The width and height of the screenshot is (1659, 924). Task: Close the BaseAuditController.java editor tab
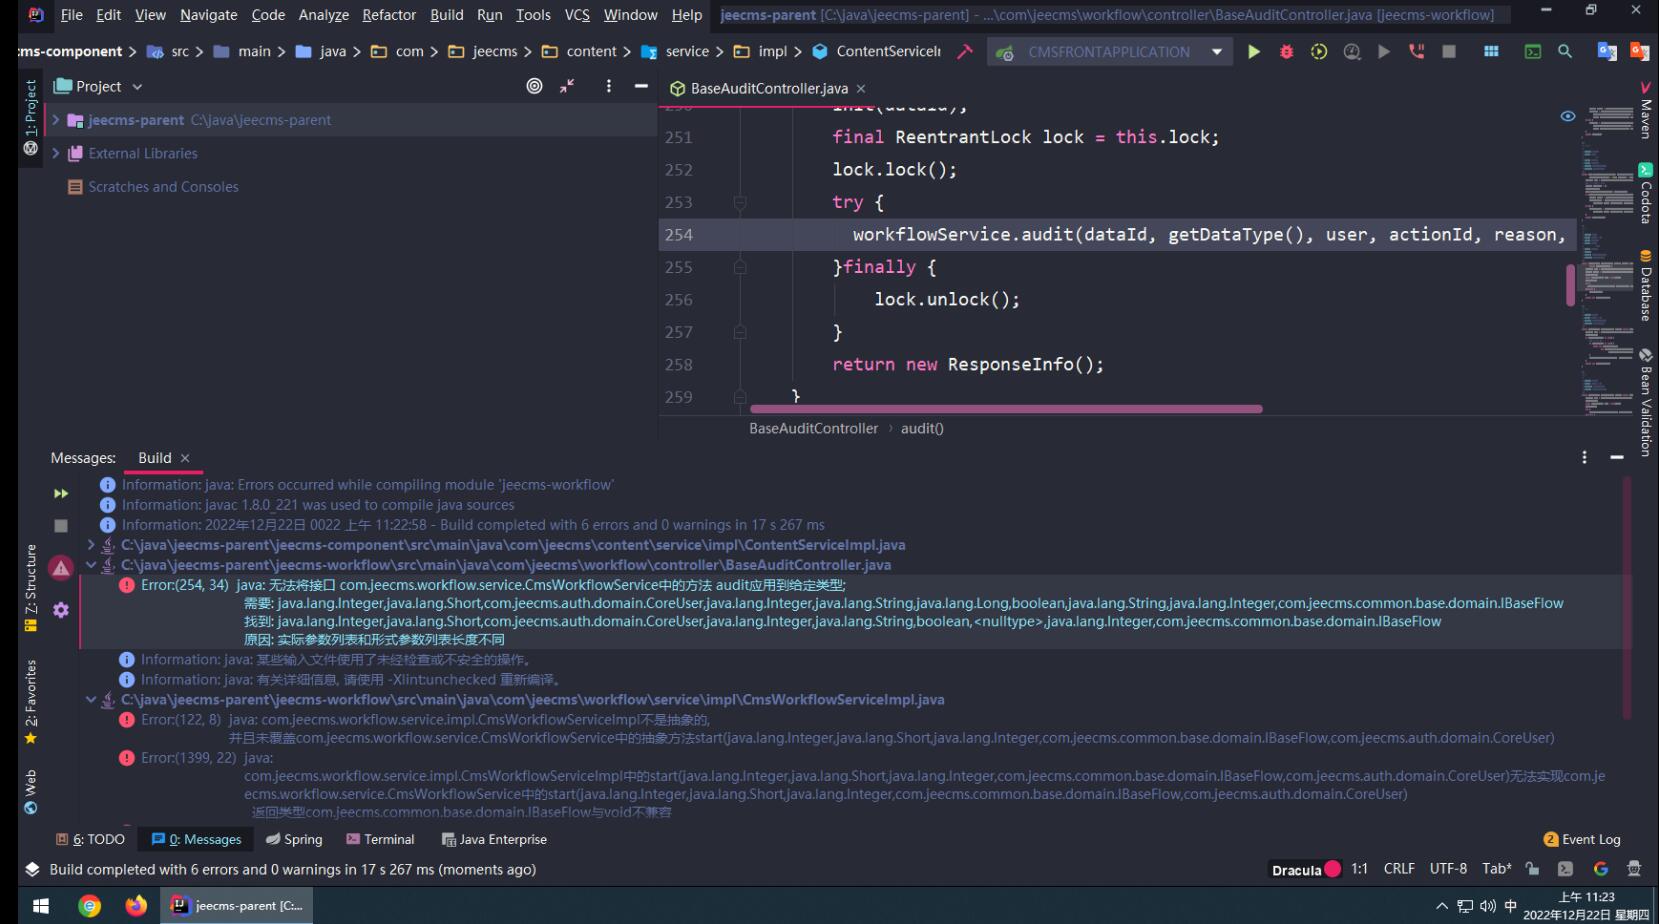tap(861, 89)
